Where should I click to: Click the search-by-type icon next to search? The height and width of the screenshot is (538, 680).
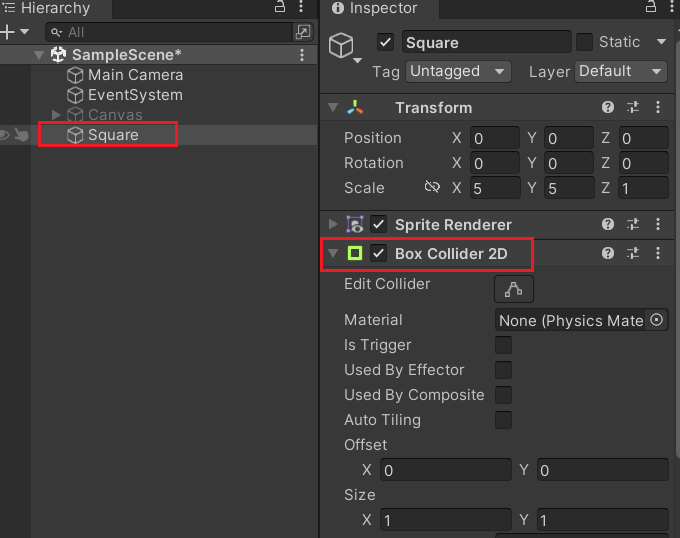302,32
